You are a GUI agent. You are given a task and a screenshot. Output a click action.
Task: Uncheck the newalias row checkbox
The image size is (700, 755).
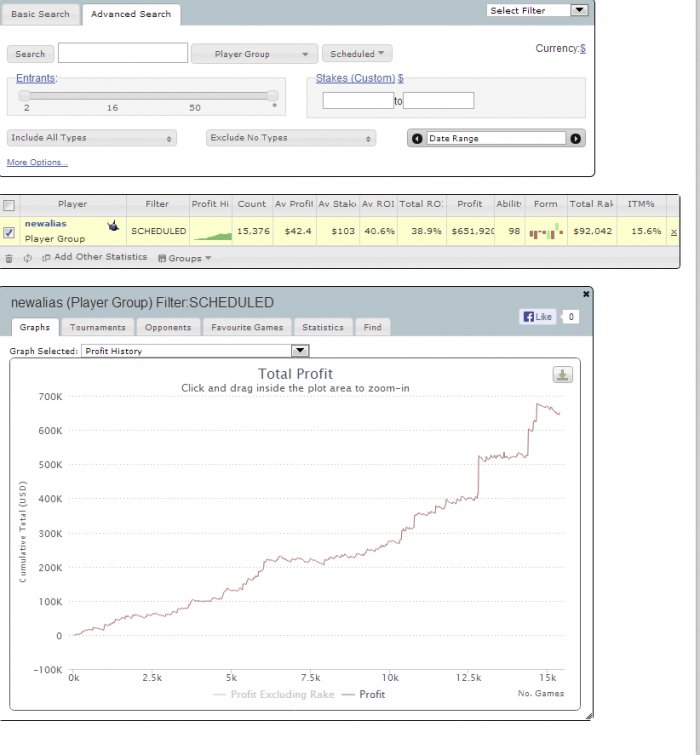point(9,233)
